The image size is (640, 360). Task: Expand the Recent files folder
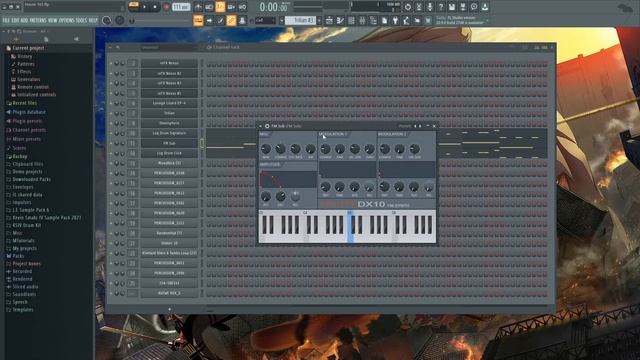(x=24, y=103)
